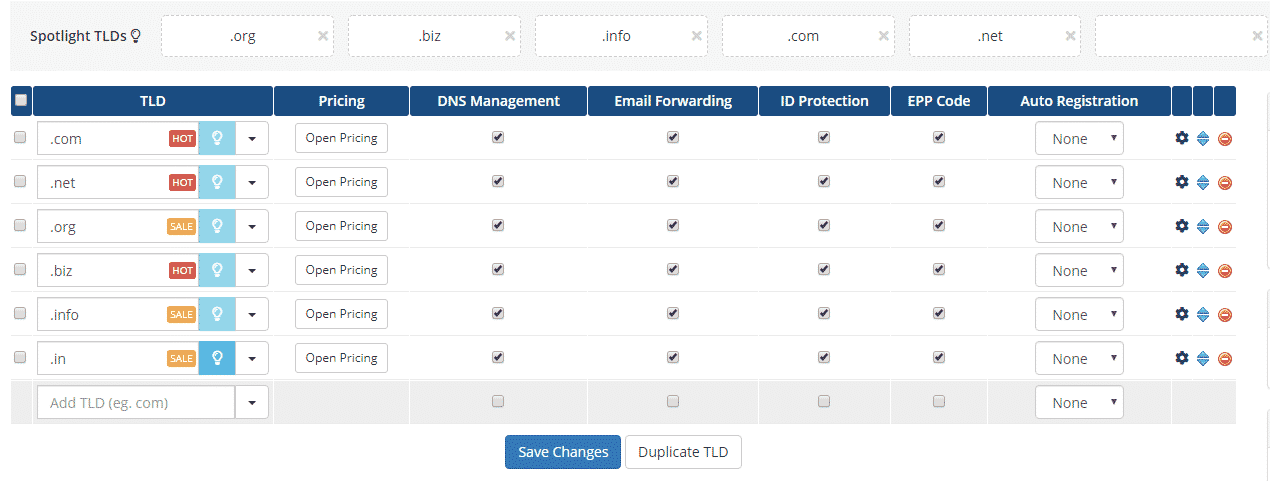Remove .org from Spotlight TLDs
This screenshot has height=481, width=1270.
tap(323, 36)
